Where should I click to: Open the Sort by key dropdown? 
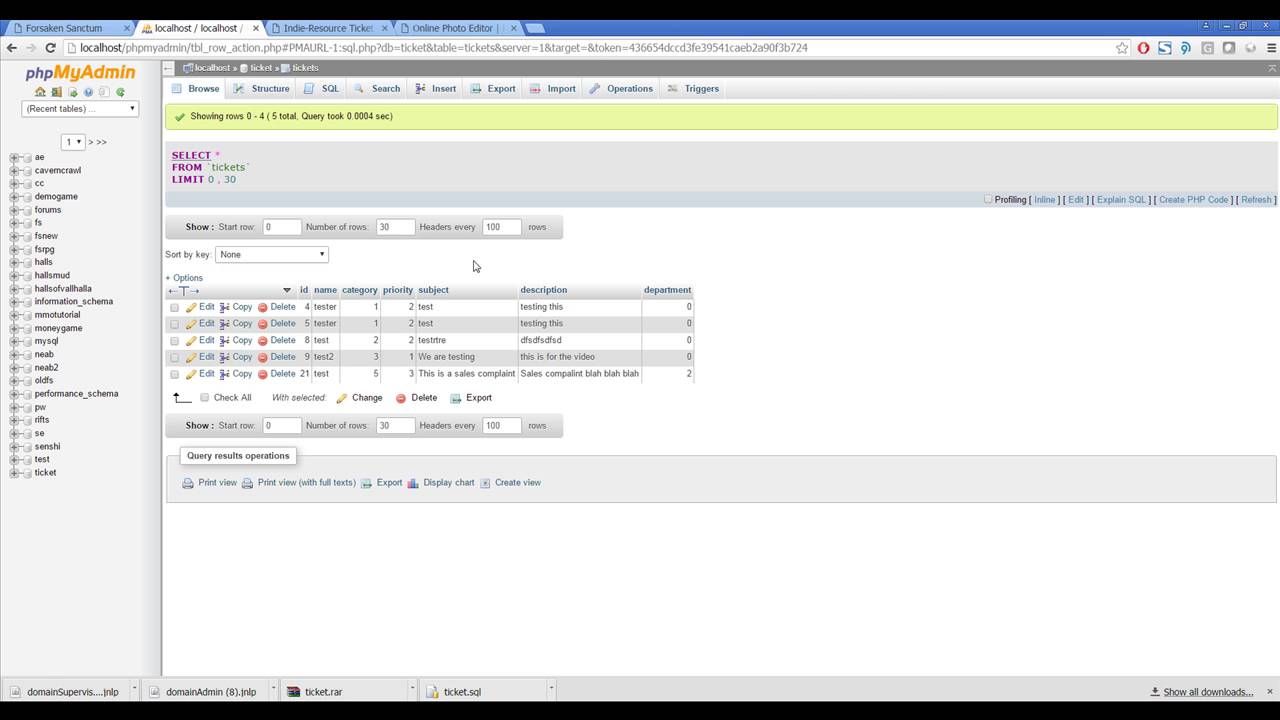pyautogui.click(x=272, y=254)
